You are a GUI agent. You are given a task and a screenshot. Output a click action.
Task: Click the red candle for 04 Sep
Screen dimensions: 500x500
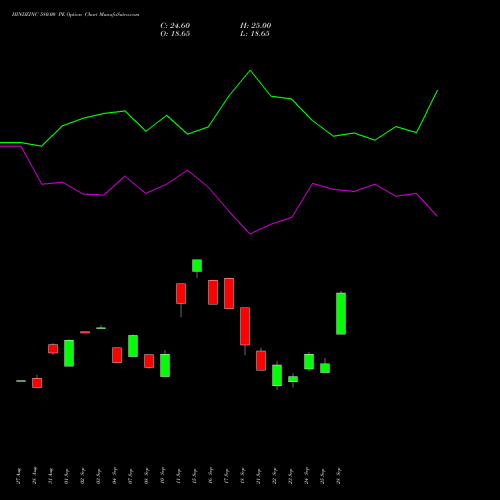tap(117, 355)
